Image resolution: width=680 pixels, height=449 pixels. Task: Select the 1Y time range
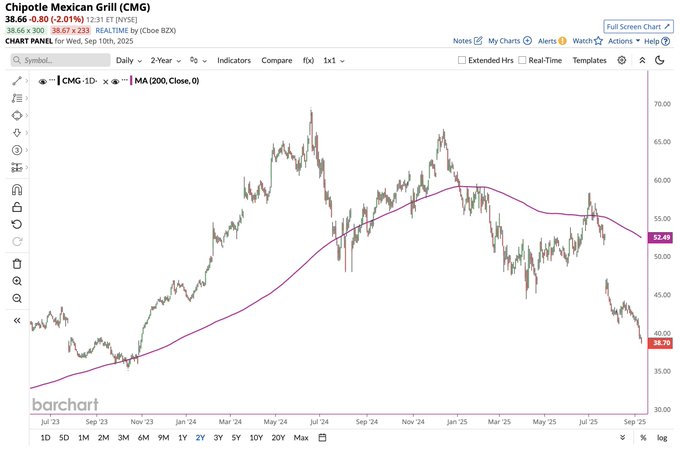click(x=183, y=437)
